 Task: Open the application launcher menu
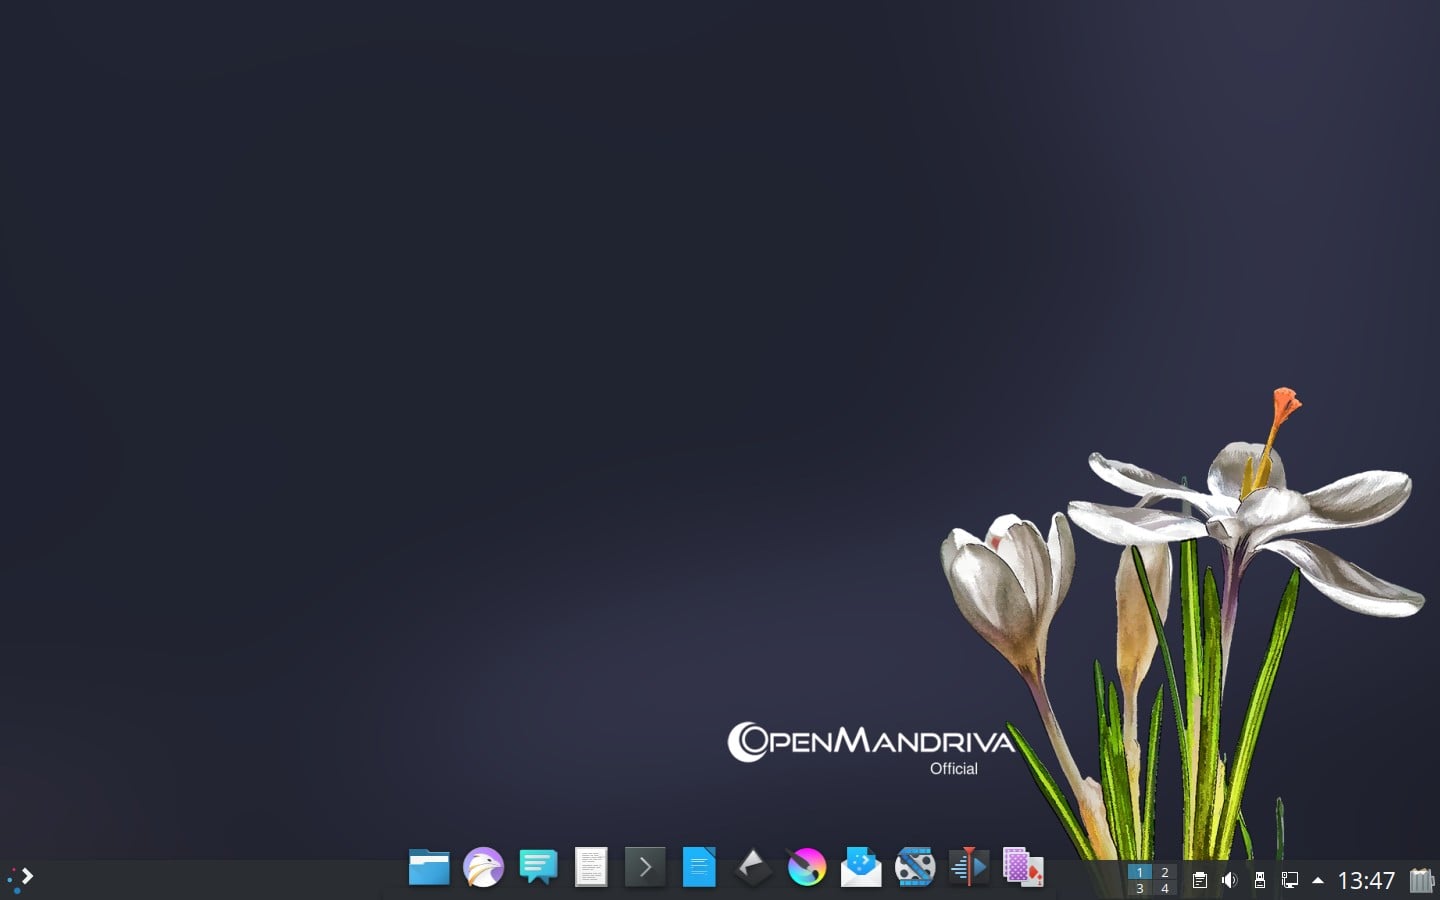point(20,878)
